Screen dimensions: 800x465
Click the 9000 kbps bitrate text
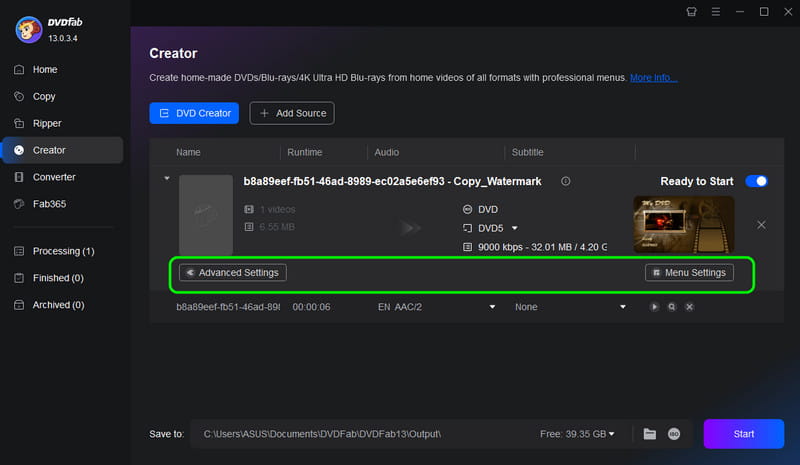click(542, 247)
